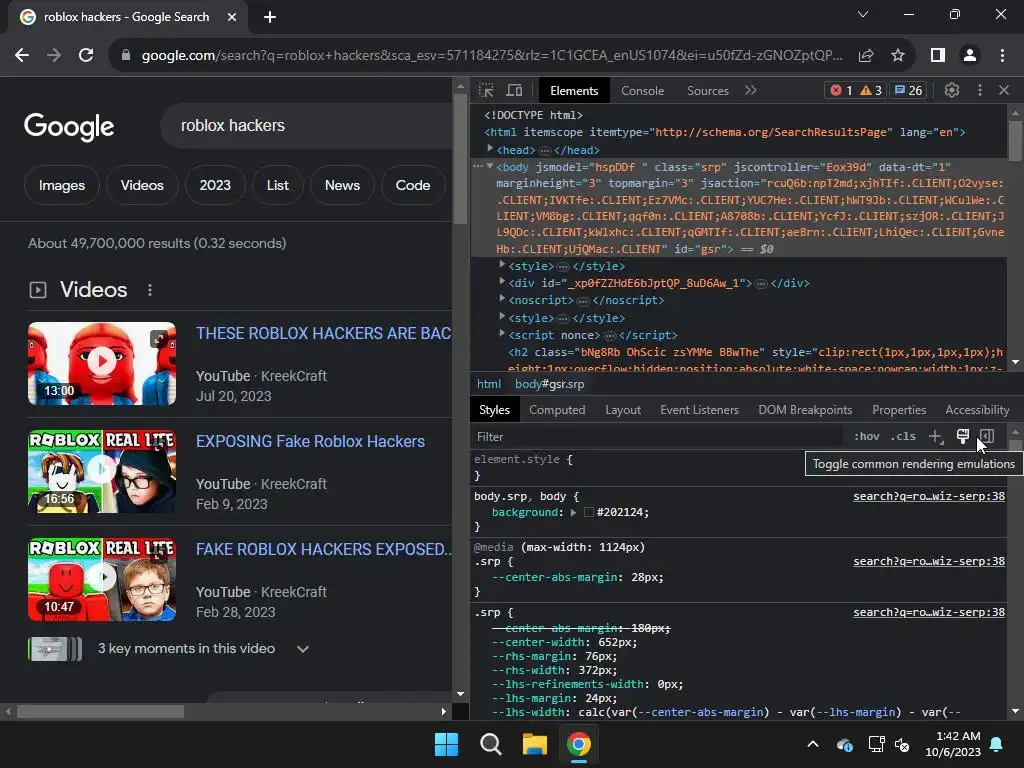This screenshot has width=1024, height=768.
Task: Open first search?q=ro…wiz-serp:38 source link
Action: [929, 496]
